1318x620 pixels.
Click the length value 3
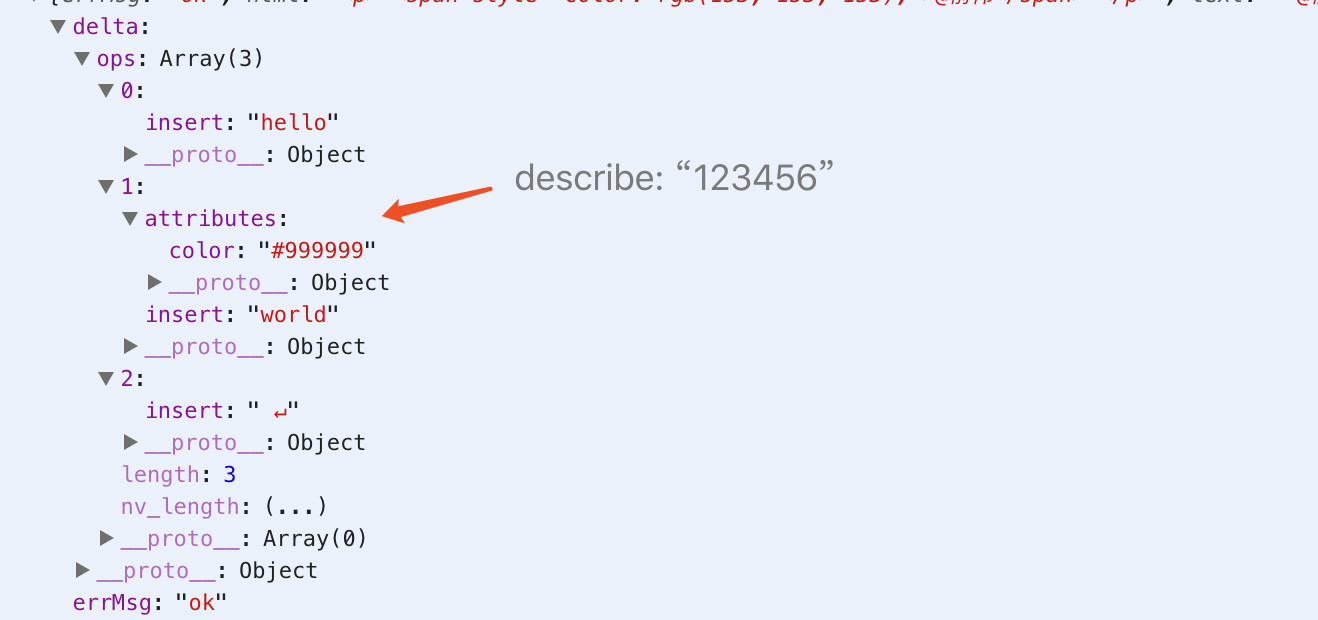pyautogui.click(x=229, y=474)
